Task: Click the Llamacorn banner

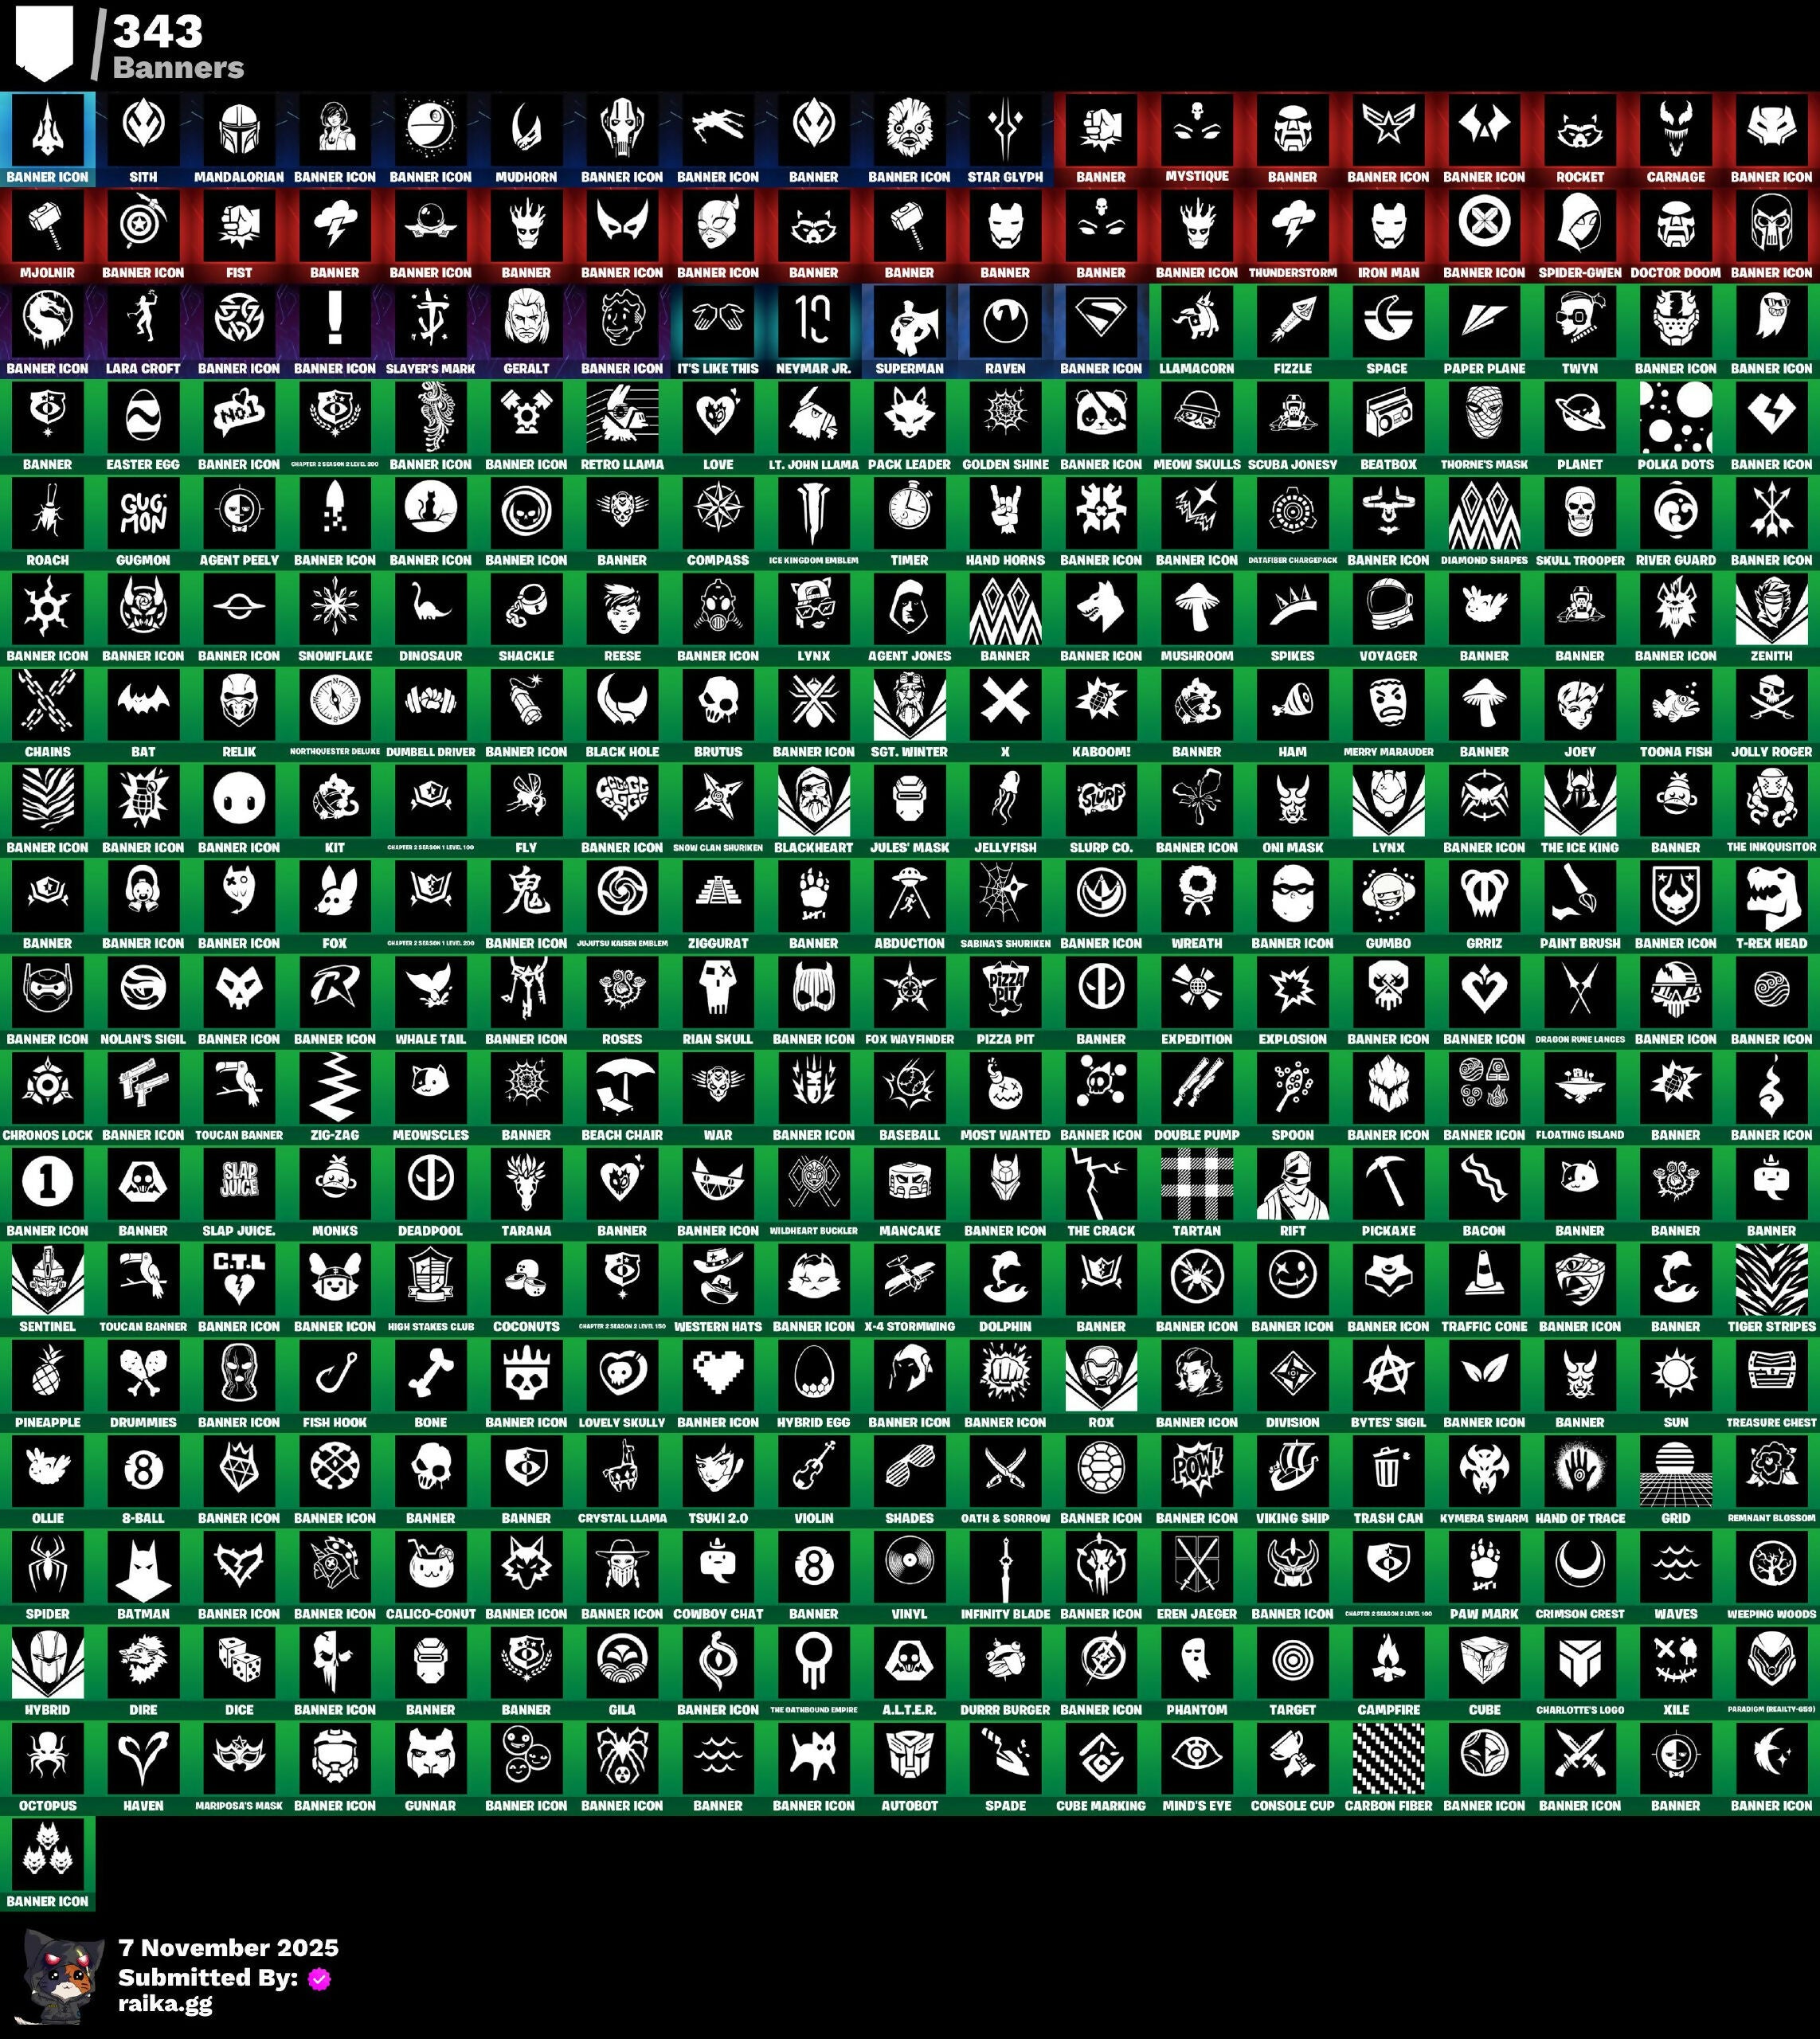Action: [1196, 322]
